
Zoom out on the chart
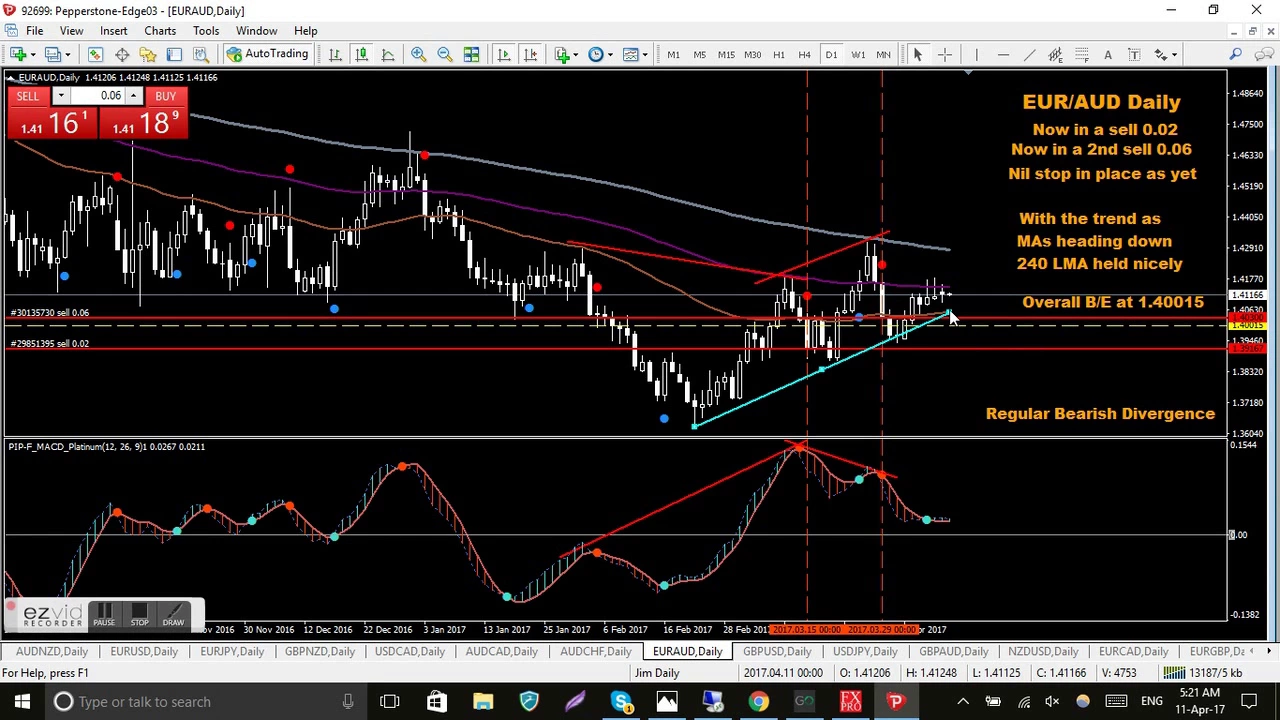click(445, 54)
